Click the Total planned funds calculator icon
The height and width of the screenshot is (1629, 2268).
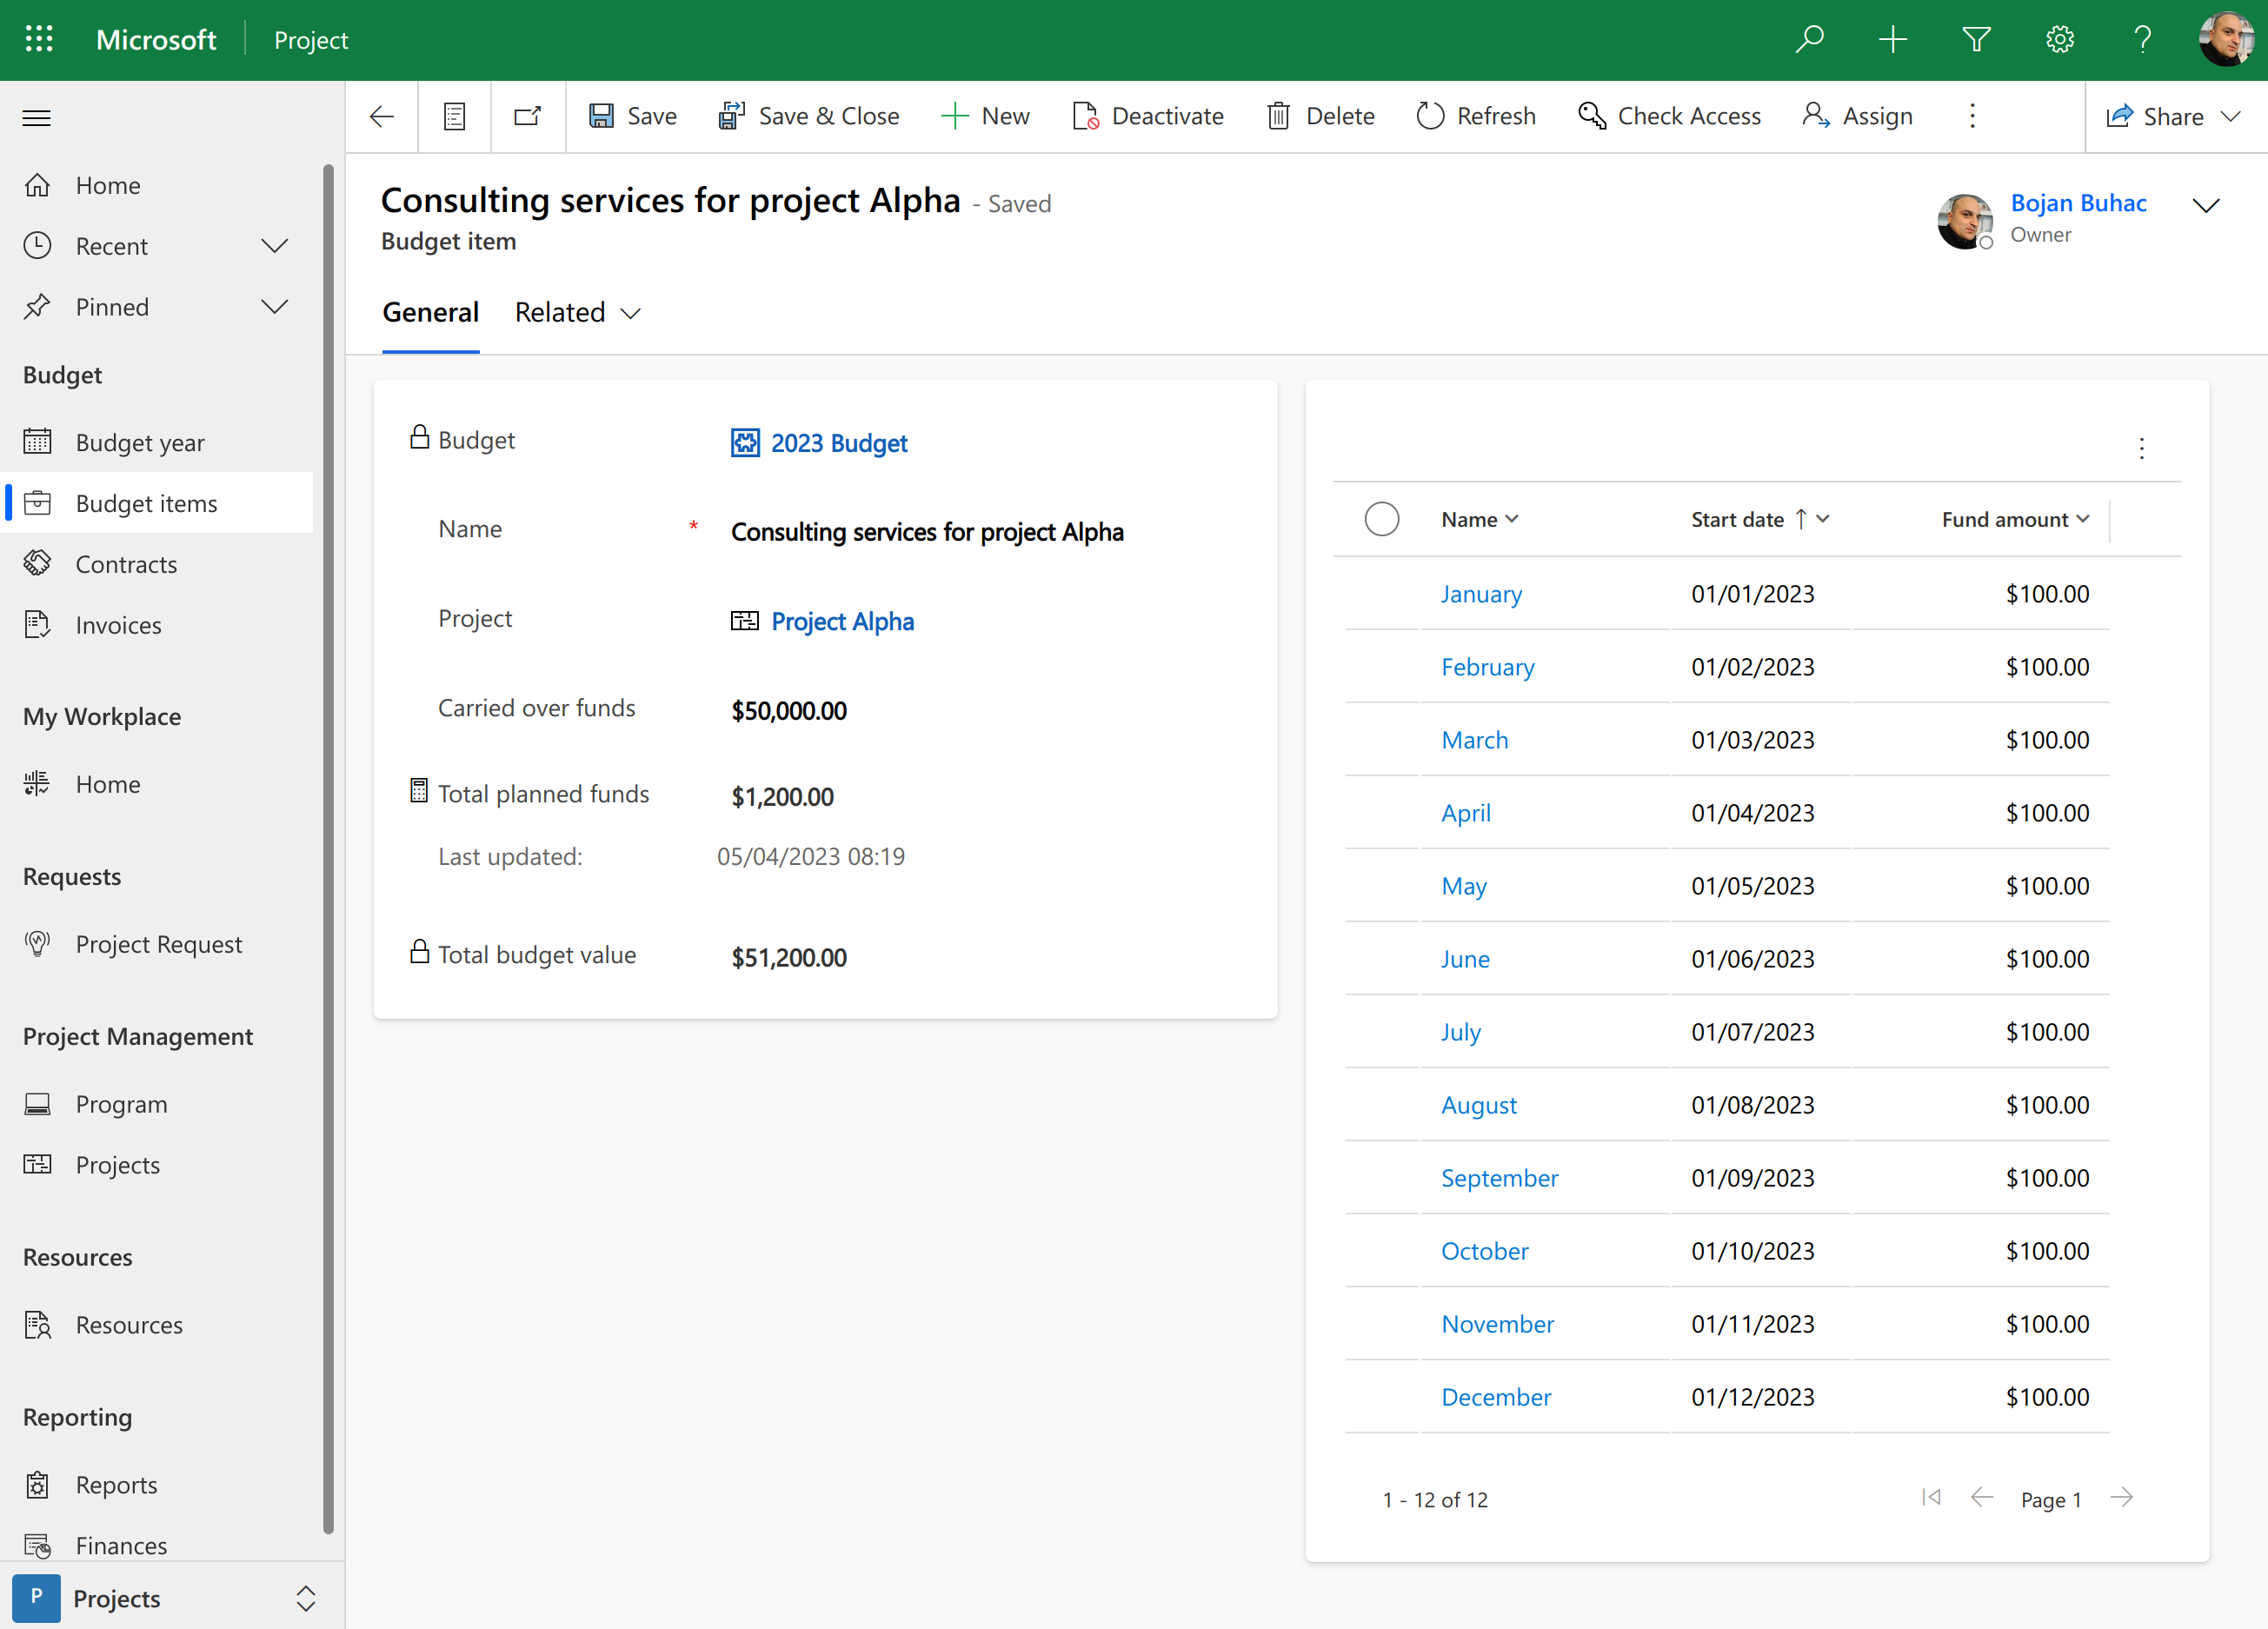[x=419, y=791]
